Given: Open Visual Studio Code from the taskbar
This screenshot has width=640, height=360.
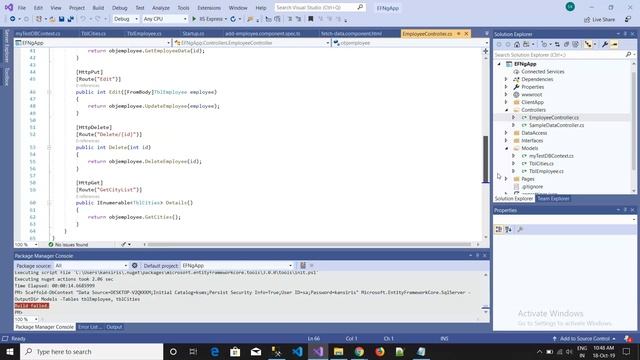Looking at the screenshot, I should point(297,351).
